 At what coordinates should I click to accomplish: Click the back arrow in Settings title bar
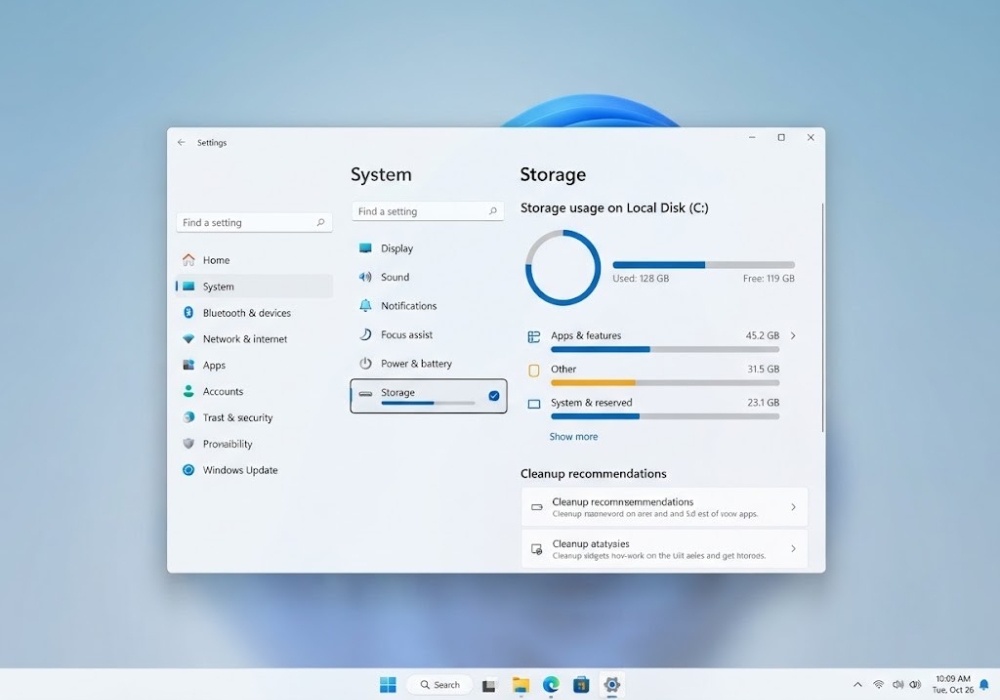182,142
